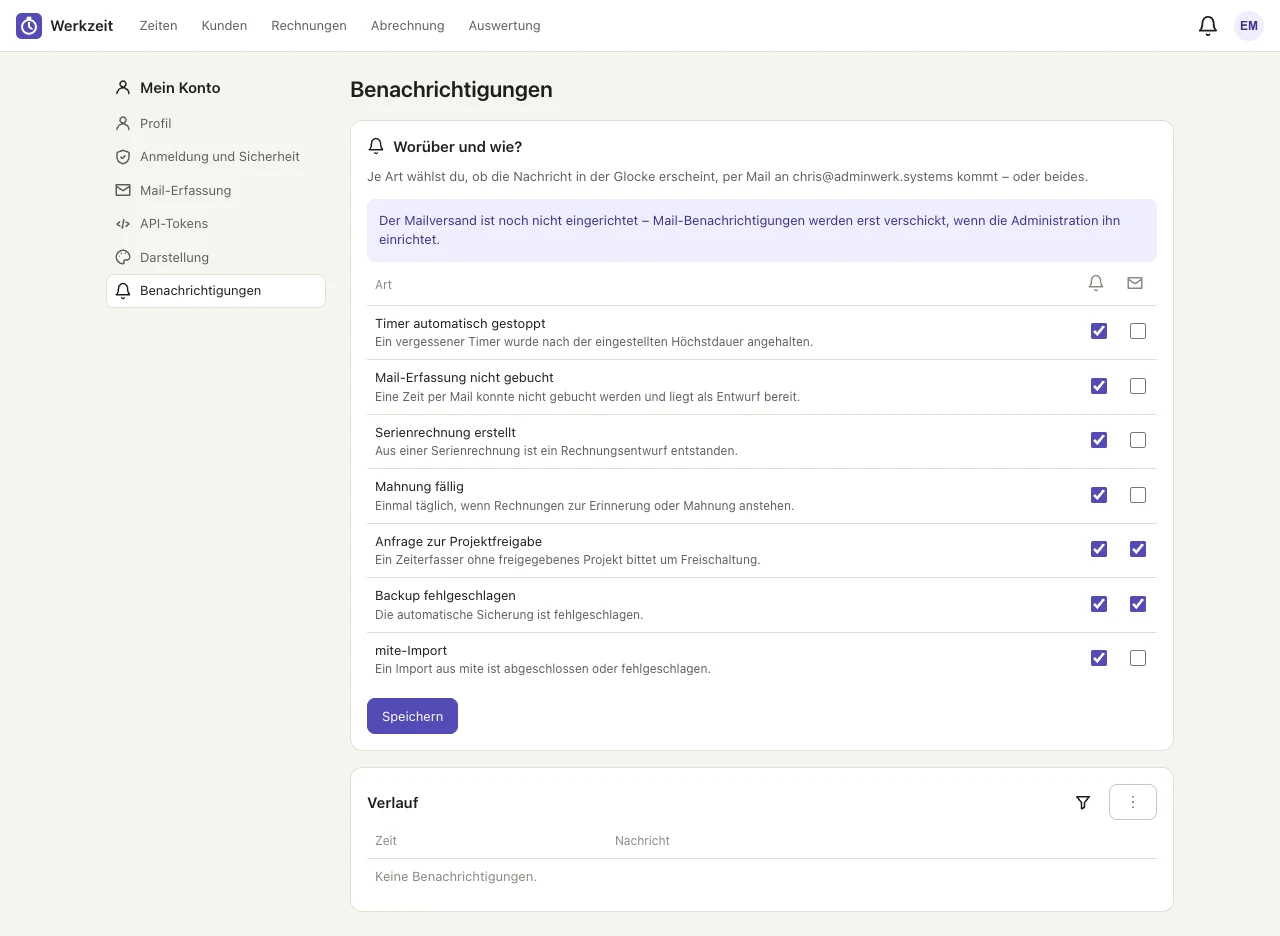
Task: Open Darstellung settings page
Action: click(216, 258)
